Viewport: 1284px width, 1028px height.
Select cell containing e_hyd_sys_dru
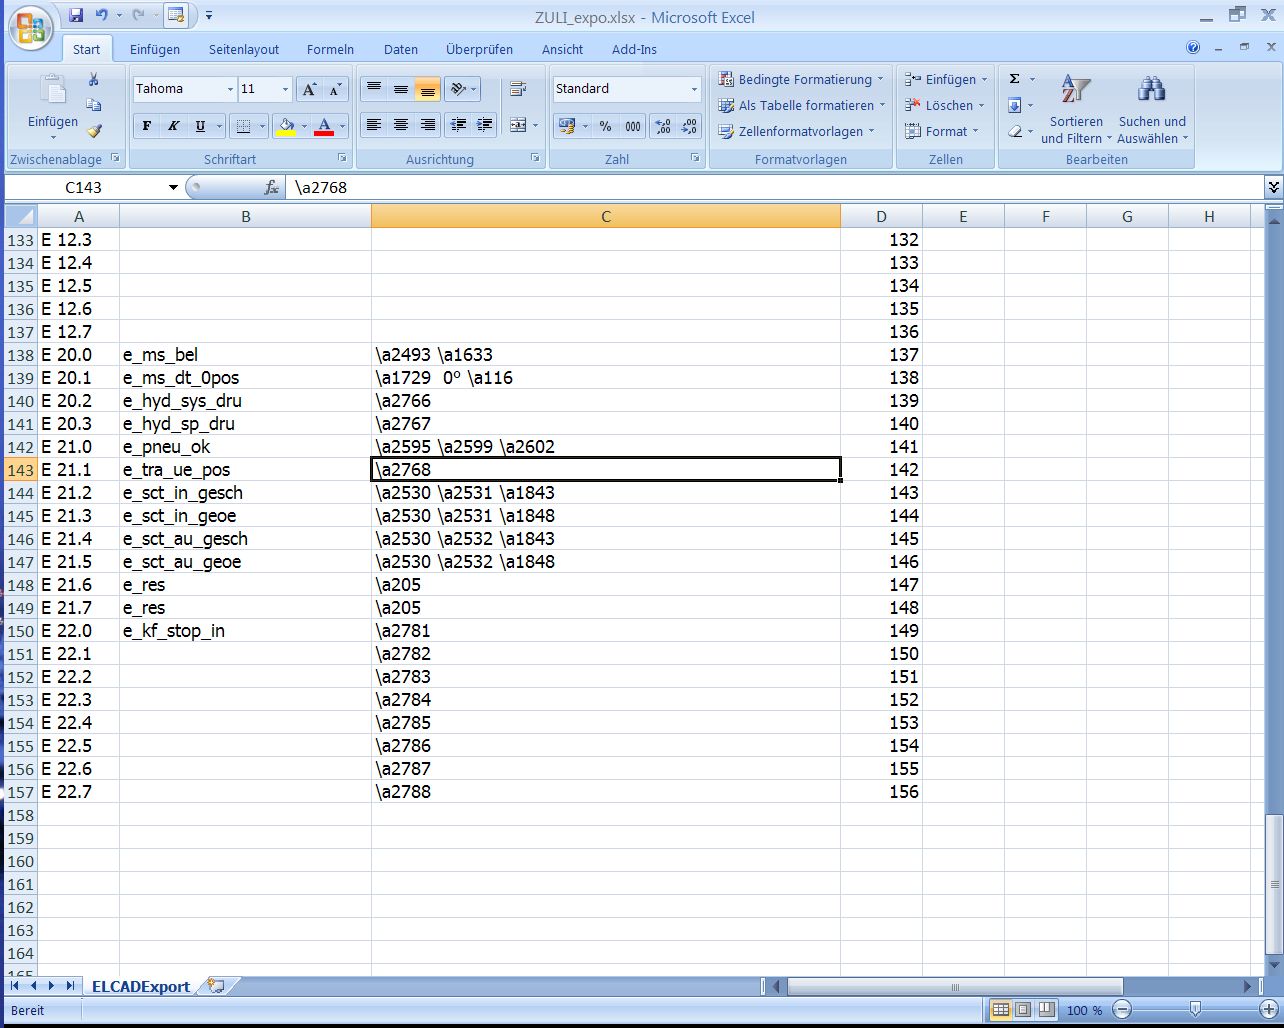tap(245, 400)
